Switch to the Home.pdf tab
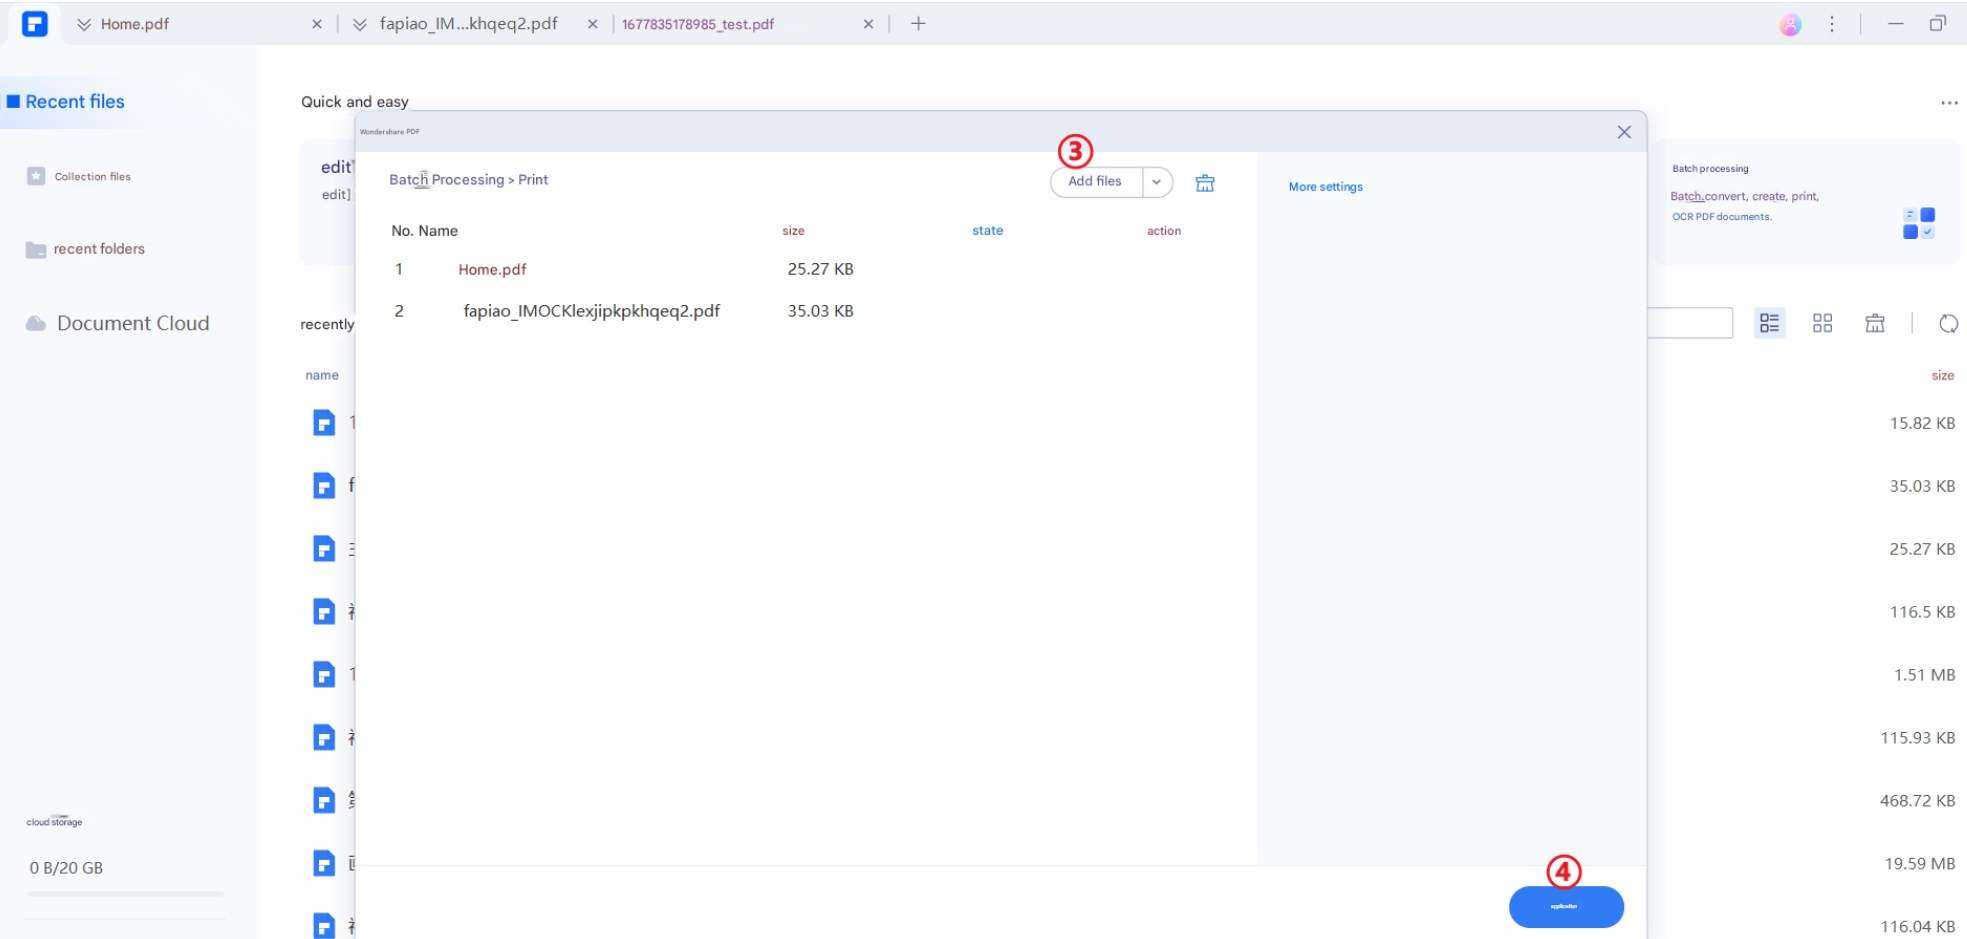This screenshot has width=1967, height=939. pos(135,24)
